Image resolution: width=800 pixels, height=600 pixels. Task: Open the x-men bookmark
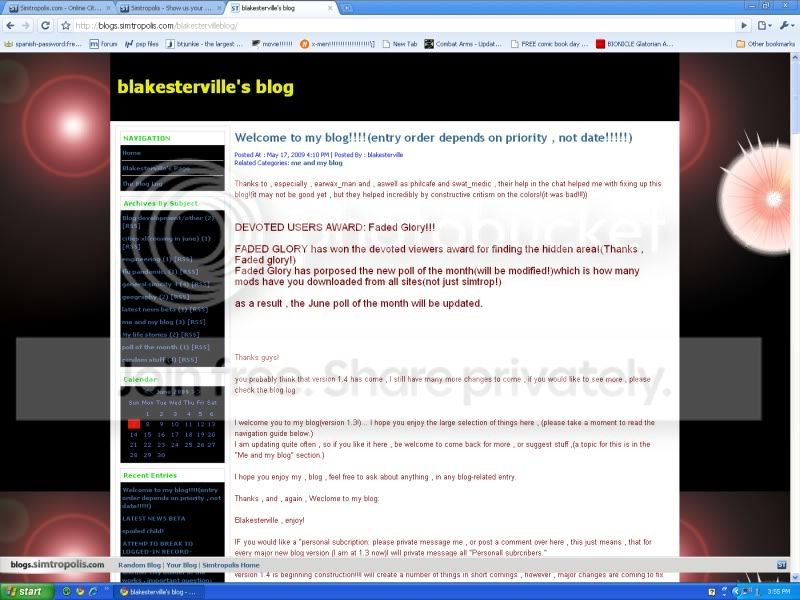(337, 44)
